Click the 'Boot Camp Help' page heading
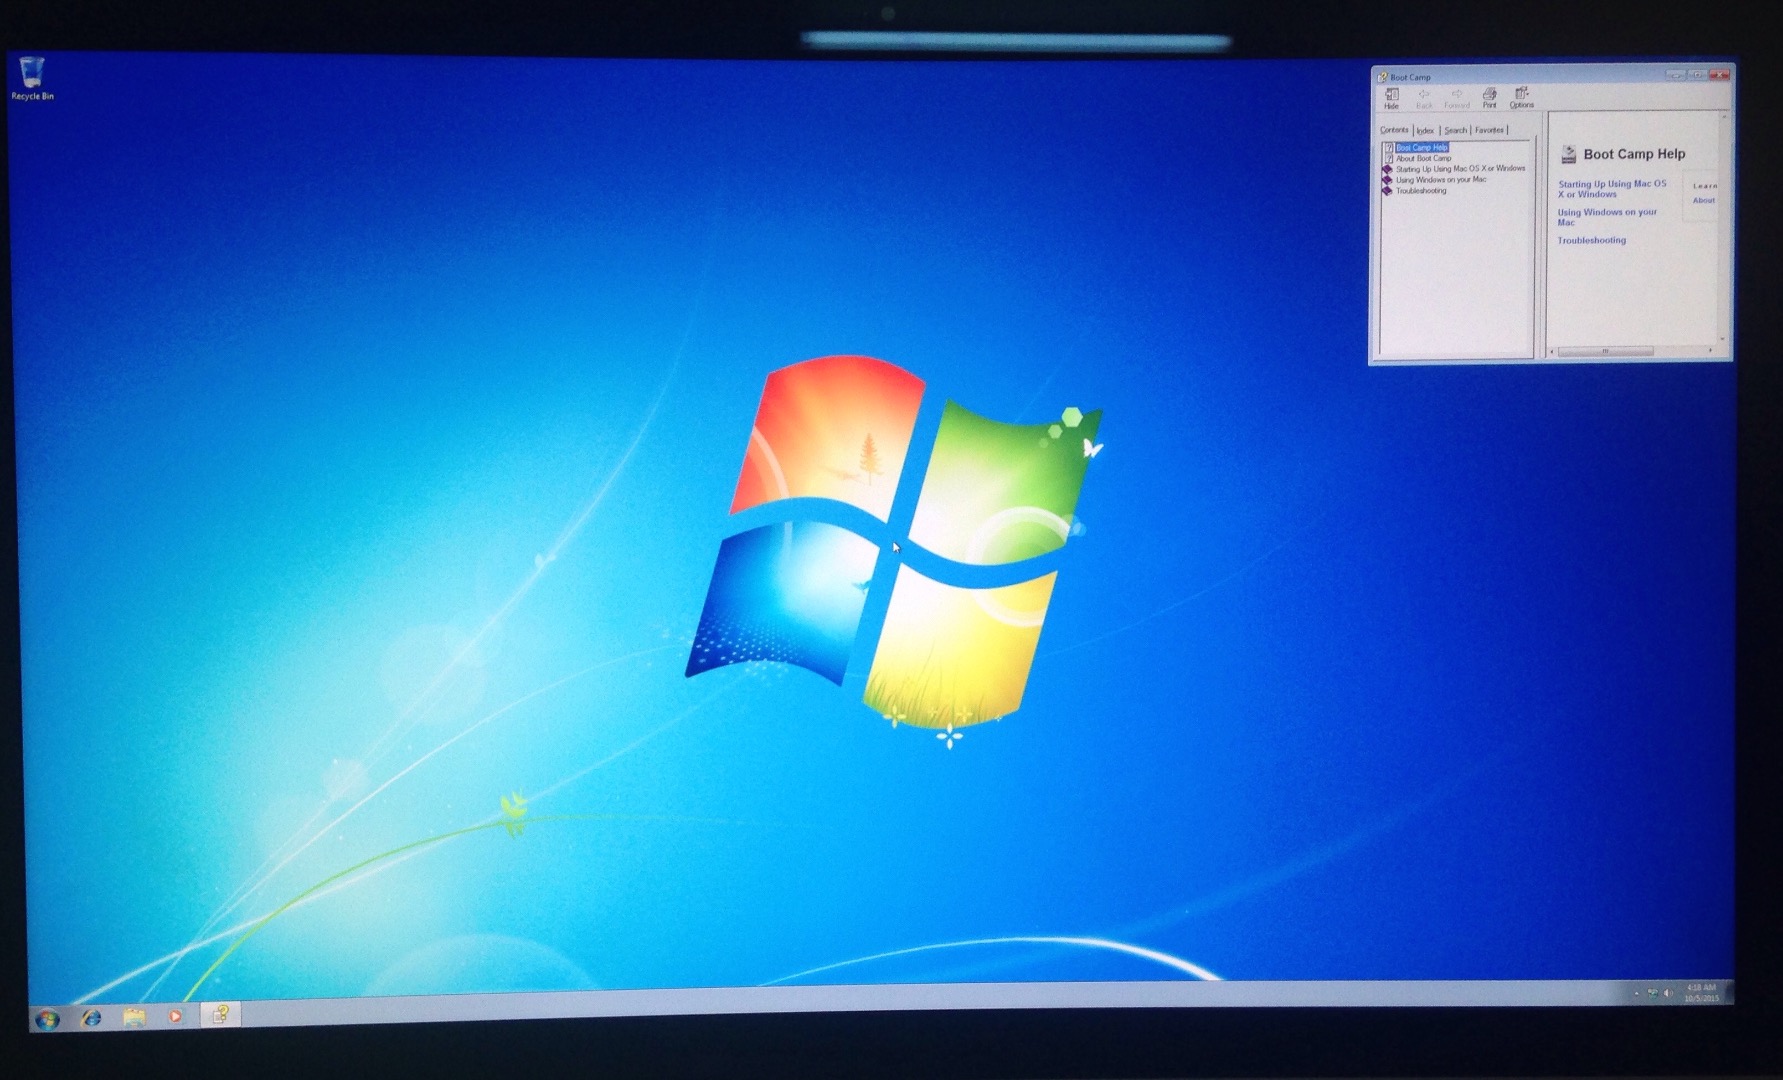 tap(1634, 154)
